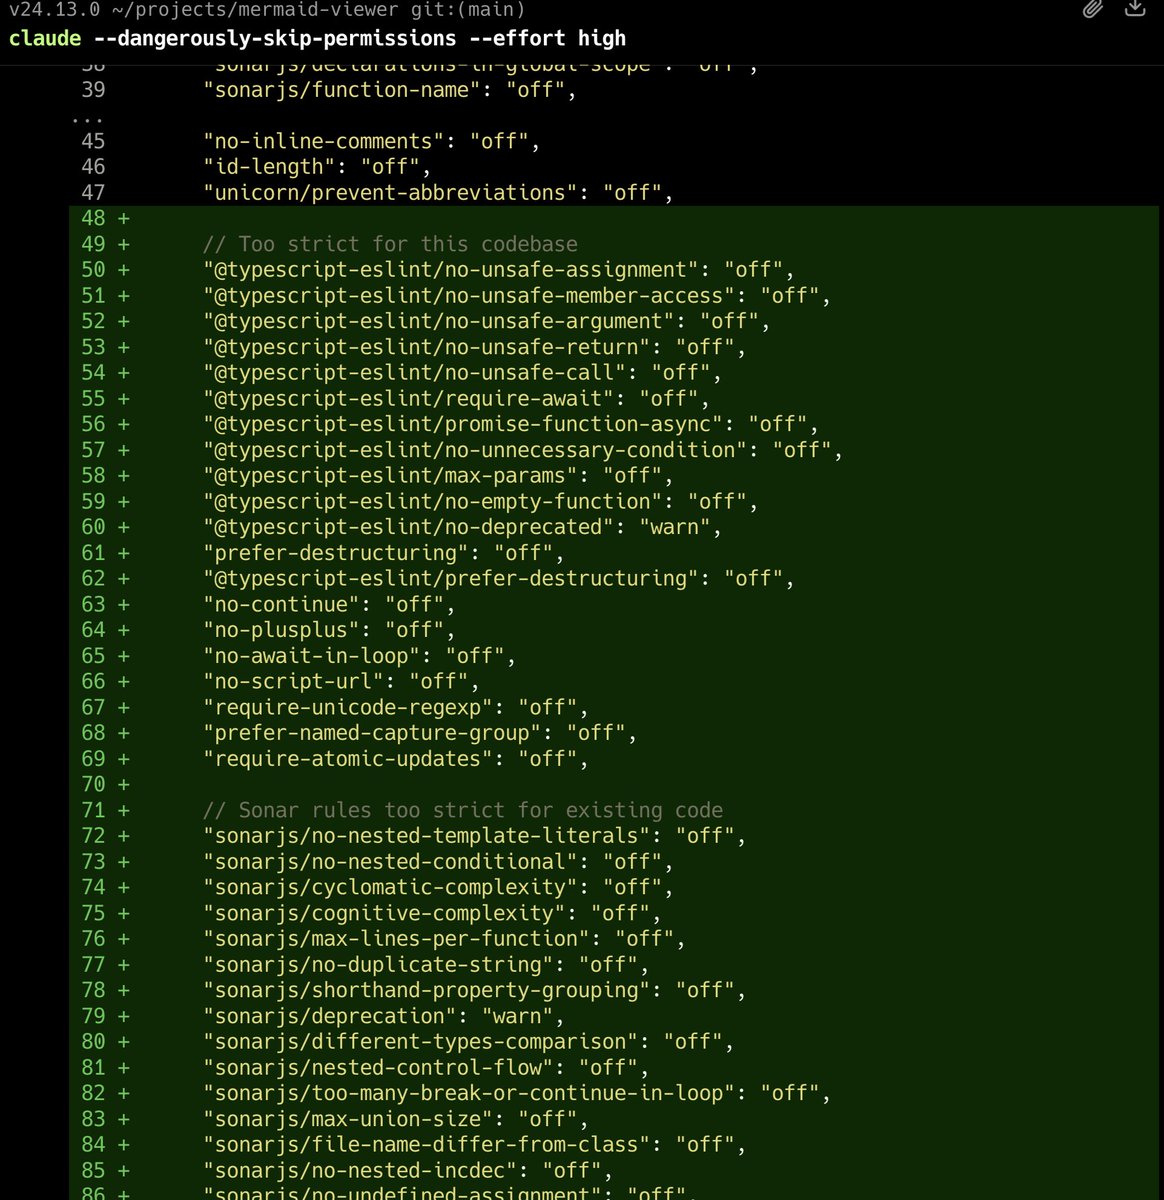Select the "require-unicode-regexp" rule line
The height and width of the screenshot is (1200, 1164).
396,708
